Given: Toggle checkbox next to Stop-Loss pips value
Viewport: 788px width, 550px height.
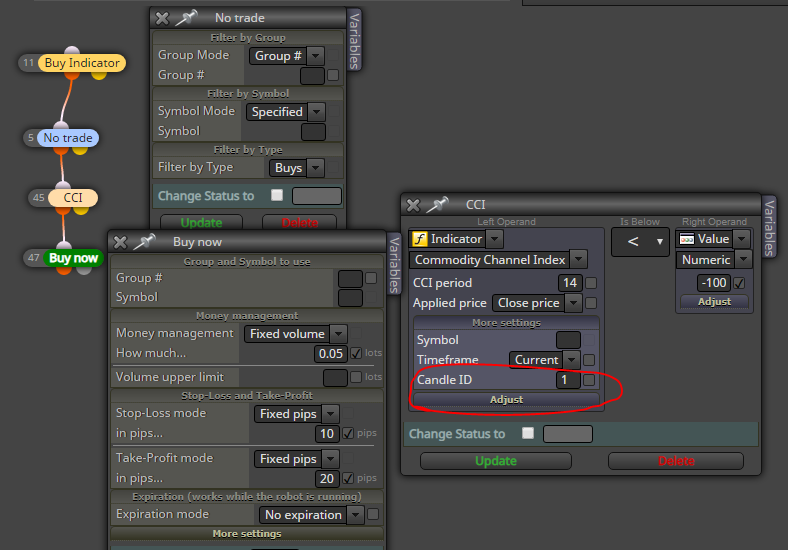Looking at the screenshot, I should (x=348, y=433).
